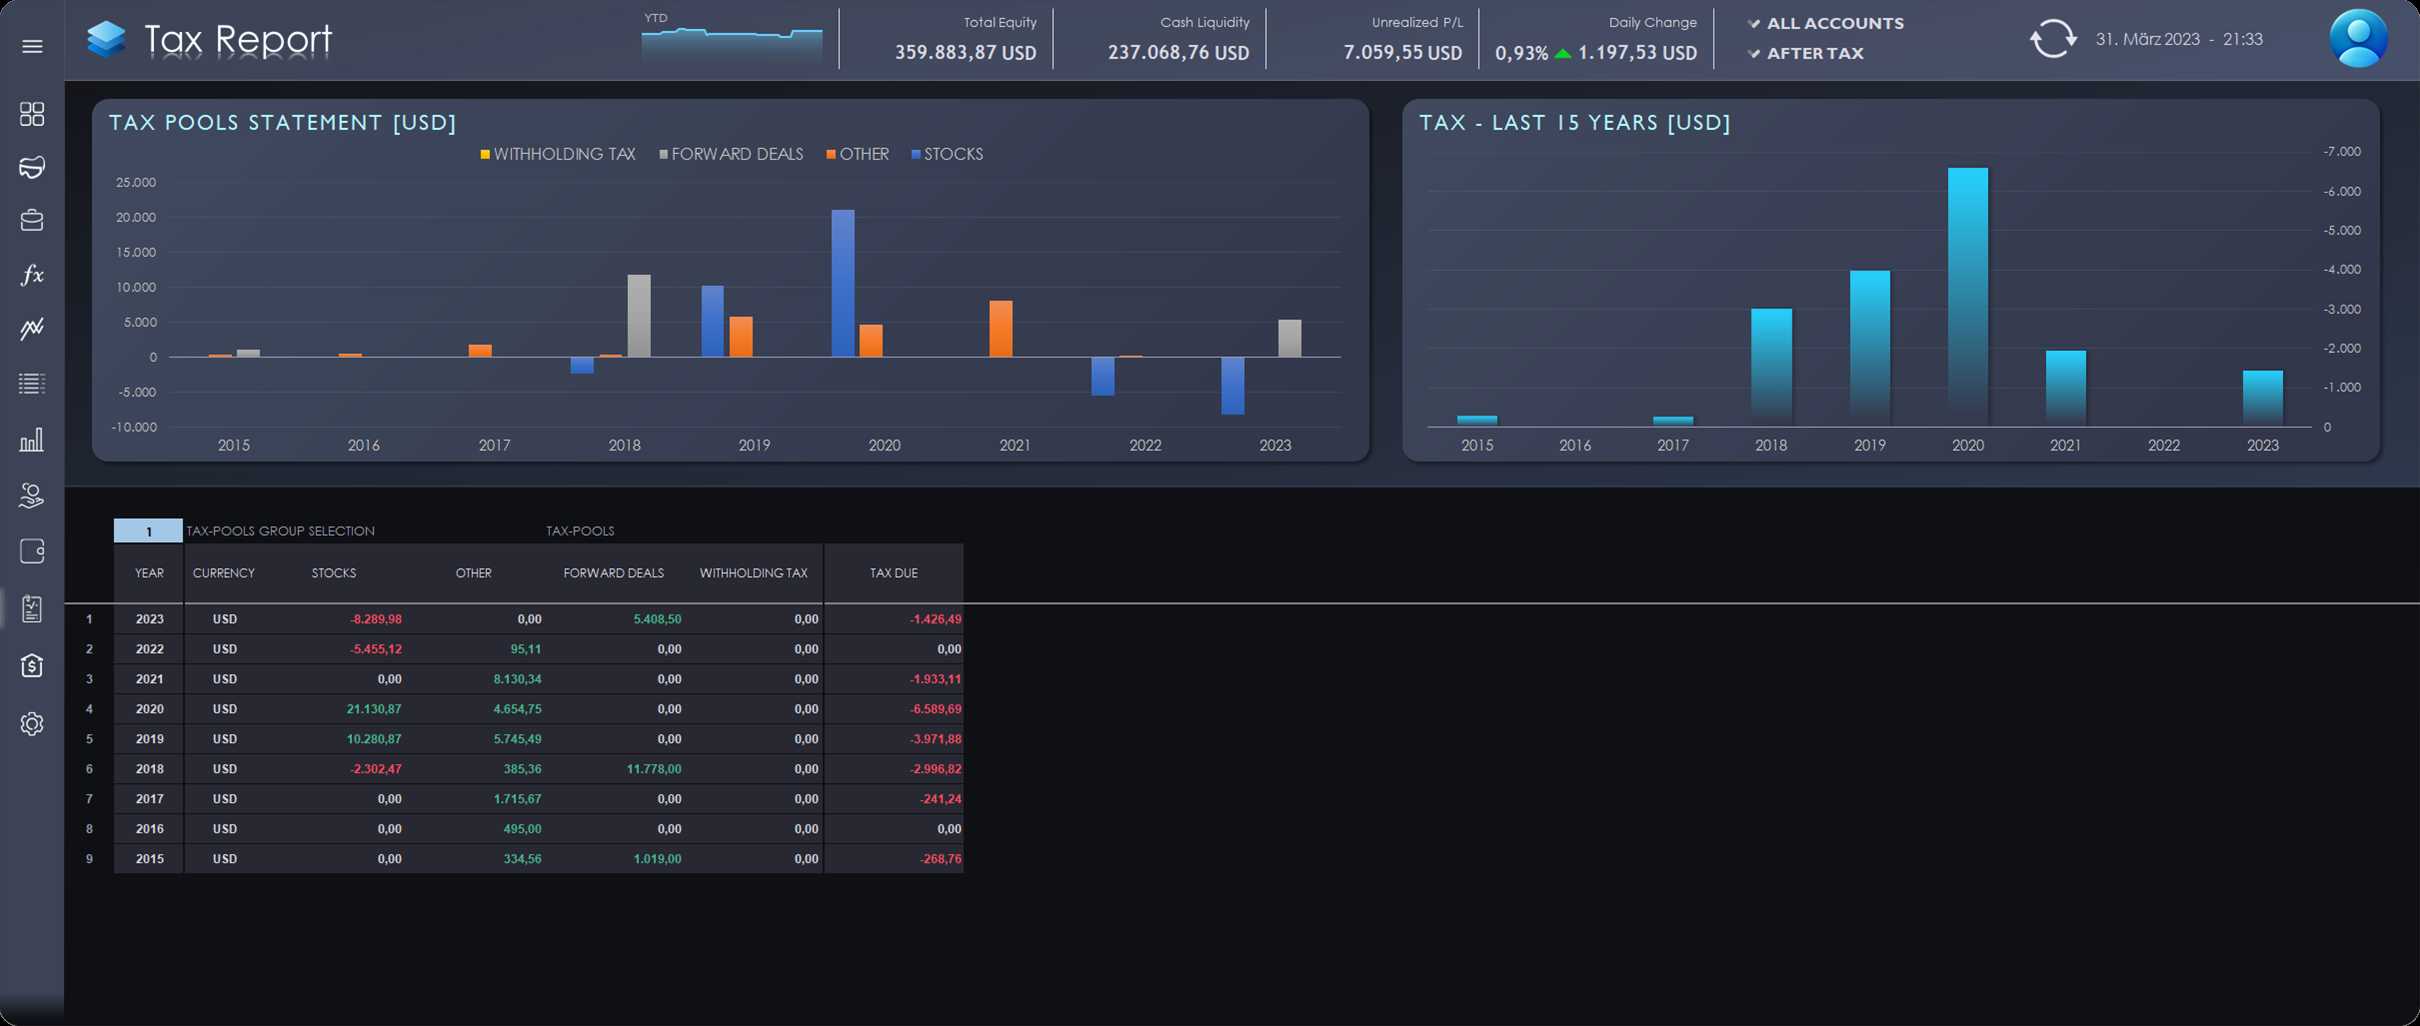The height and width of the screenshot is (1026, 2420).
Task: Click the WITHHOLDING TAX legend entry
Action: click(558, 154)
